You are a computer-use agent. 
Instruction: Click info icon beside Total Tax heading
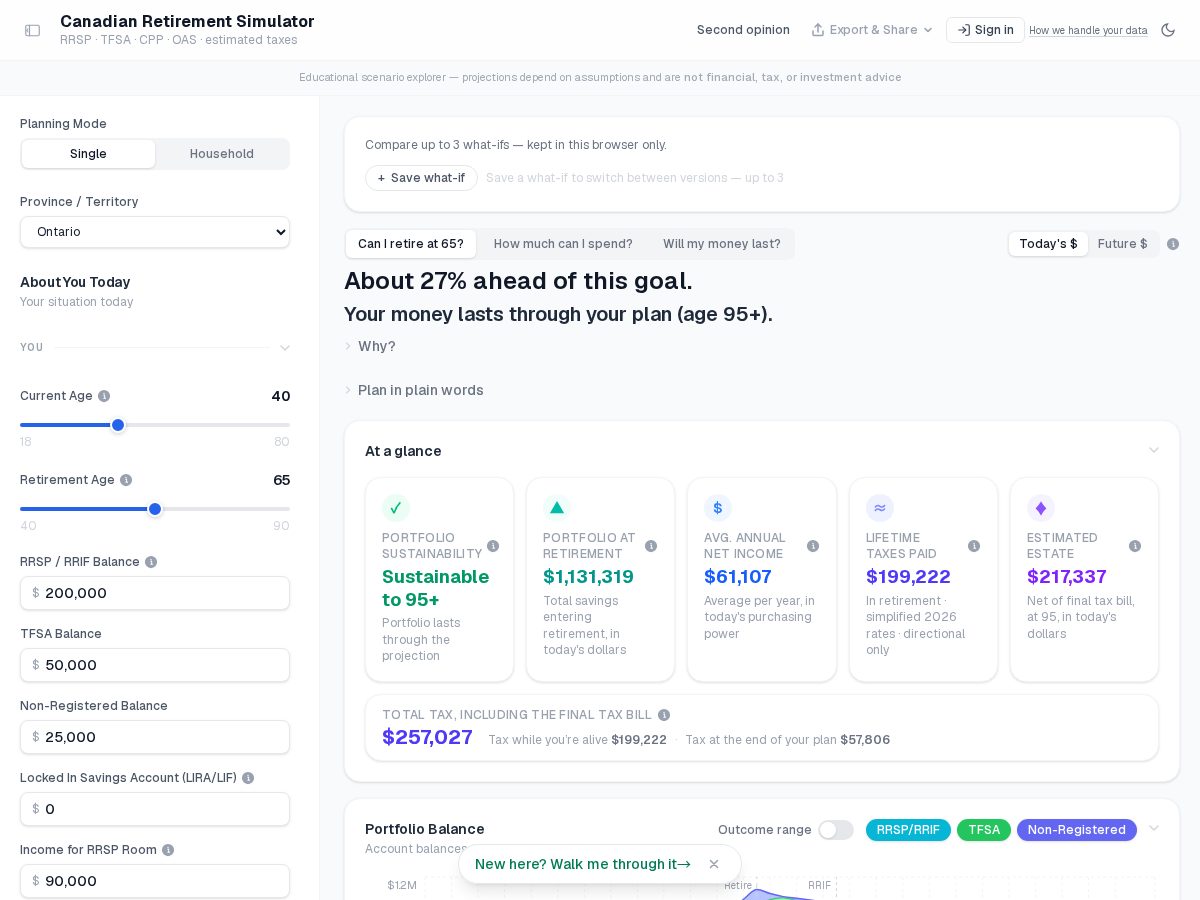664,715
